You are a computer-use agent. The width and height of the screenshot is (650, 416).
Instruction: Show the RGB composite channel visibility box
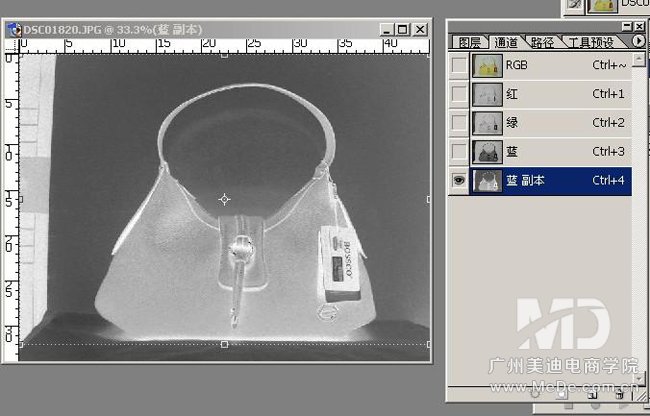[x=459, y=65]
